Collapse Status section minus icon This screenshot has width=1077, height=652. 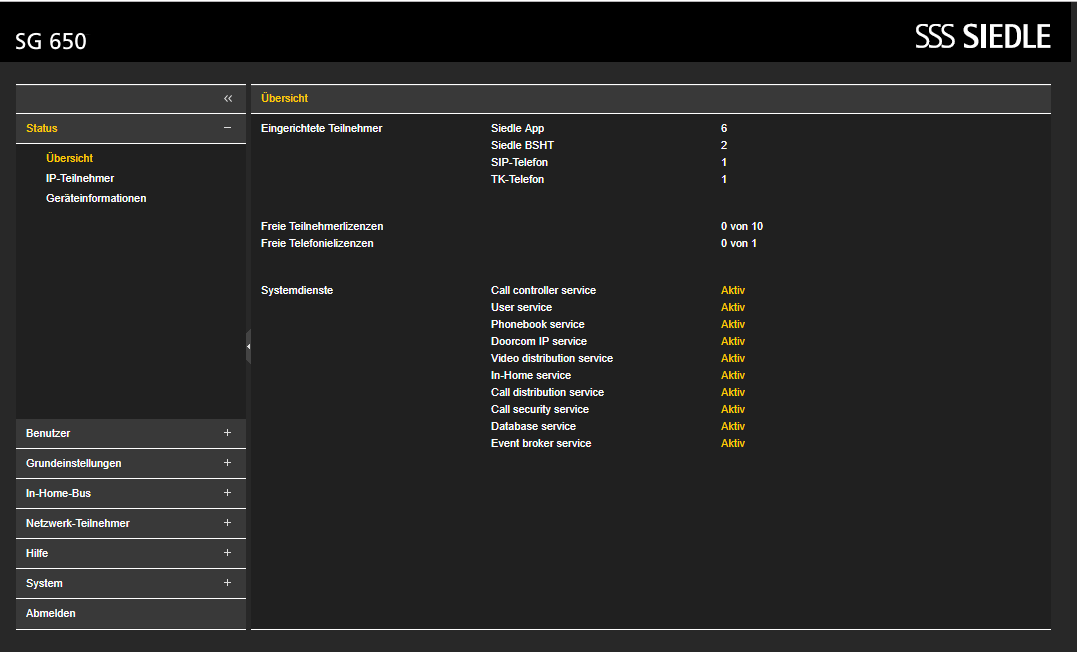click(227, 128)
